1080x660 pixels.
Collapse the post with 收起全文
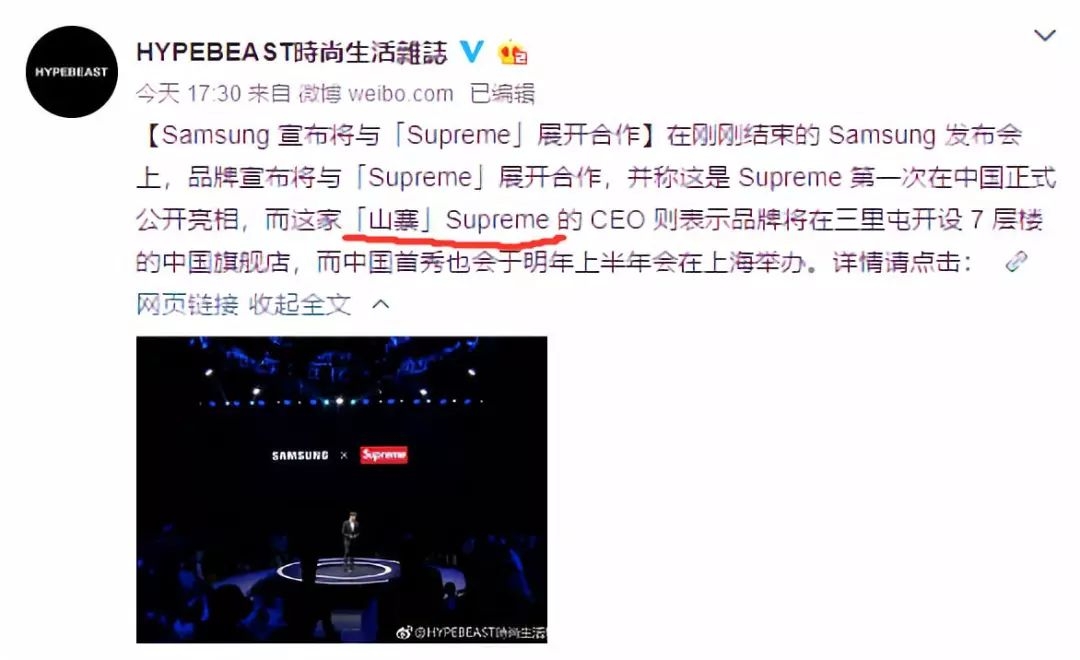point(300,304)
